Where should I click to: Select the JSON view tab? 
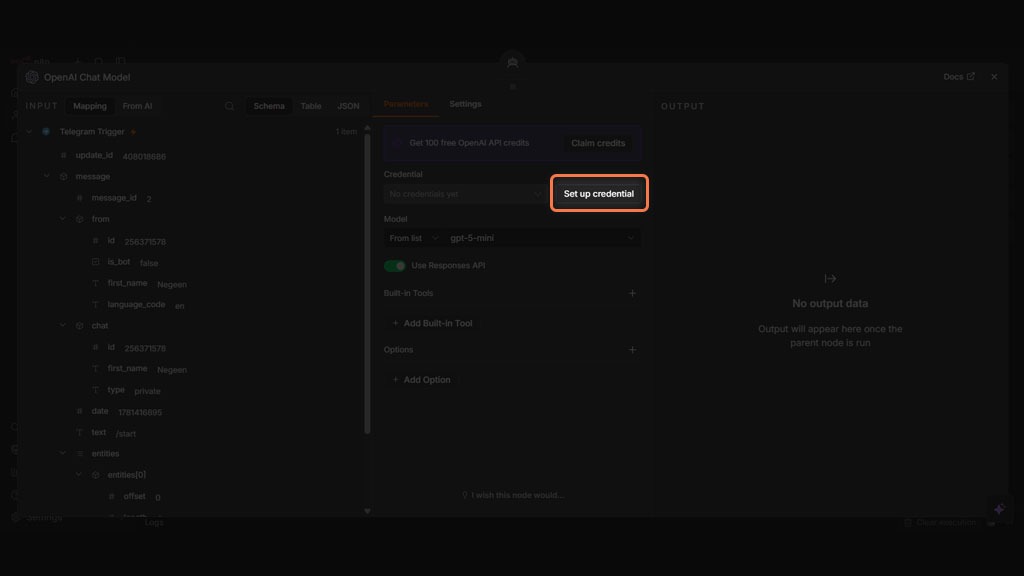[348, 106]
